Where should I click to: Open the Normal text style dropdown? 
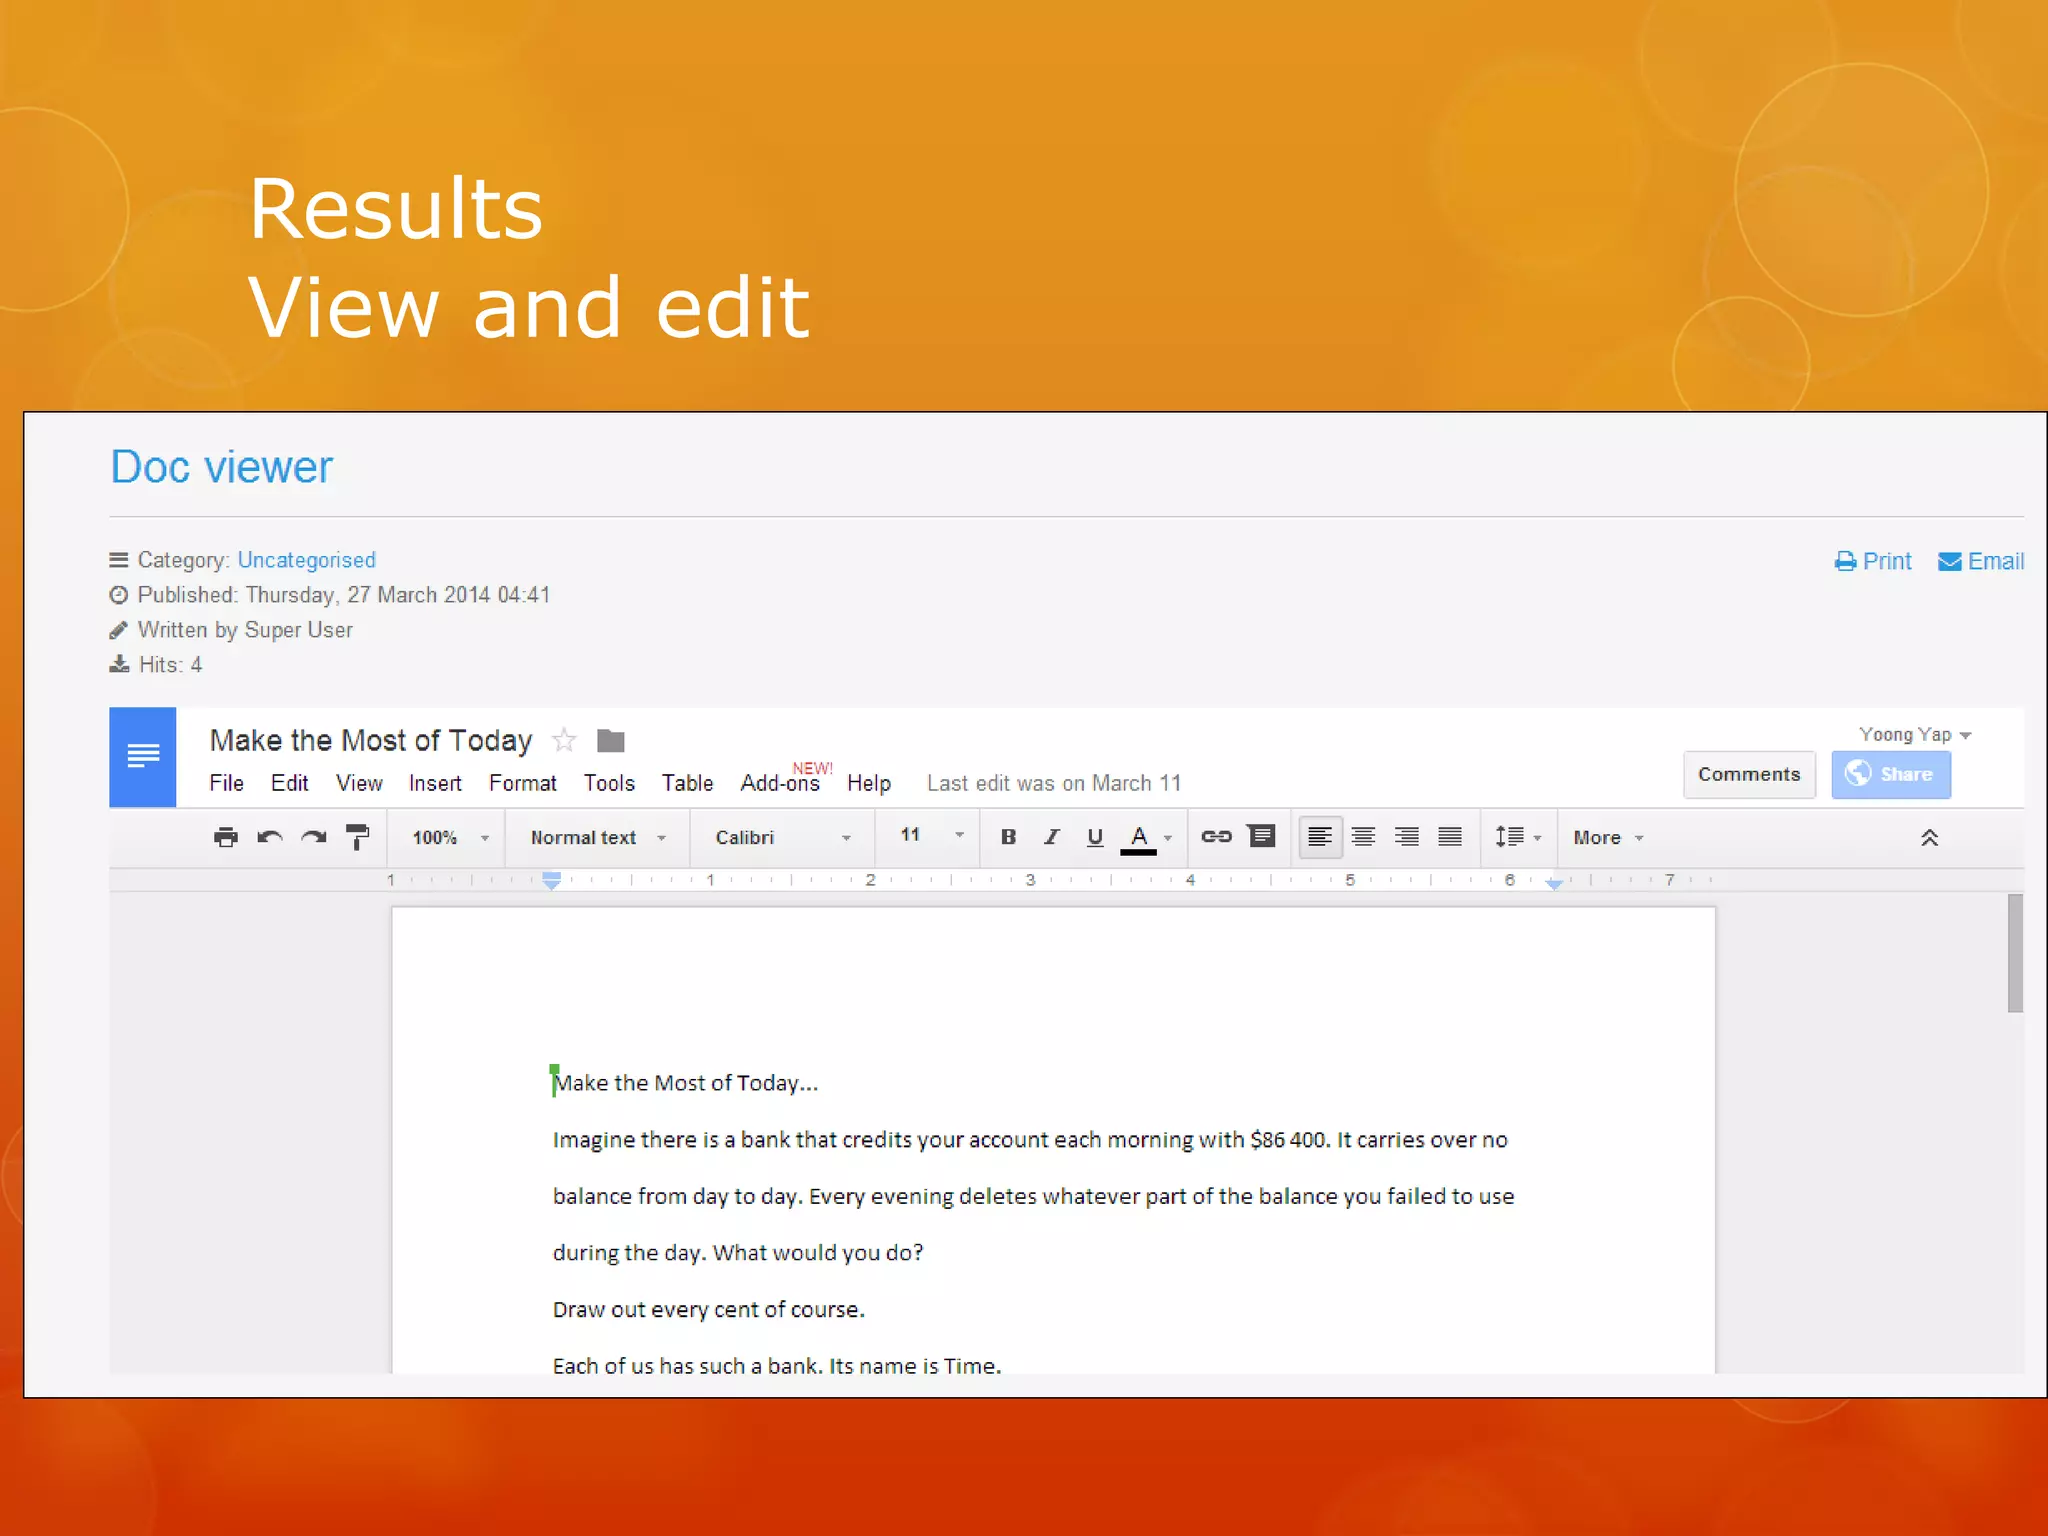pos(598,837)
